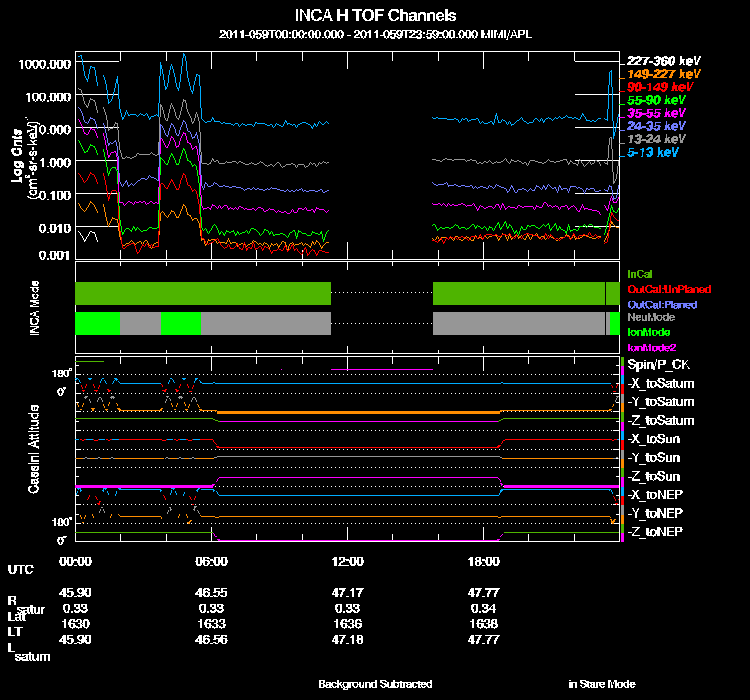Select the -X_toSaturn attitude legend entry

tap(661, 383)
